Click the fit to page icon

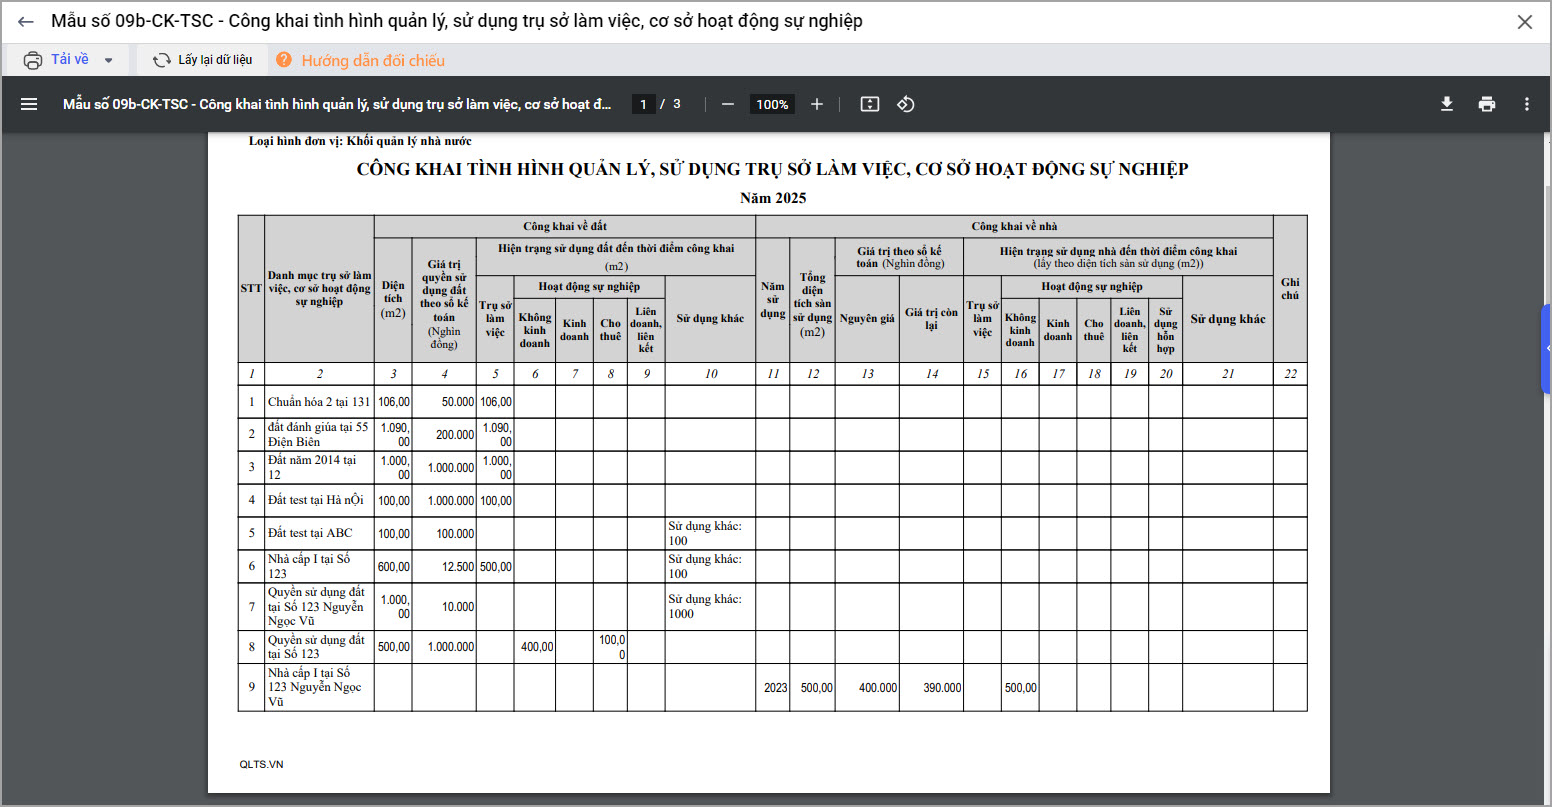[870, 104]
